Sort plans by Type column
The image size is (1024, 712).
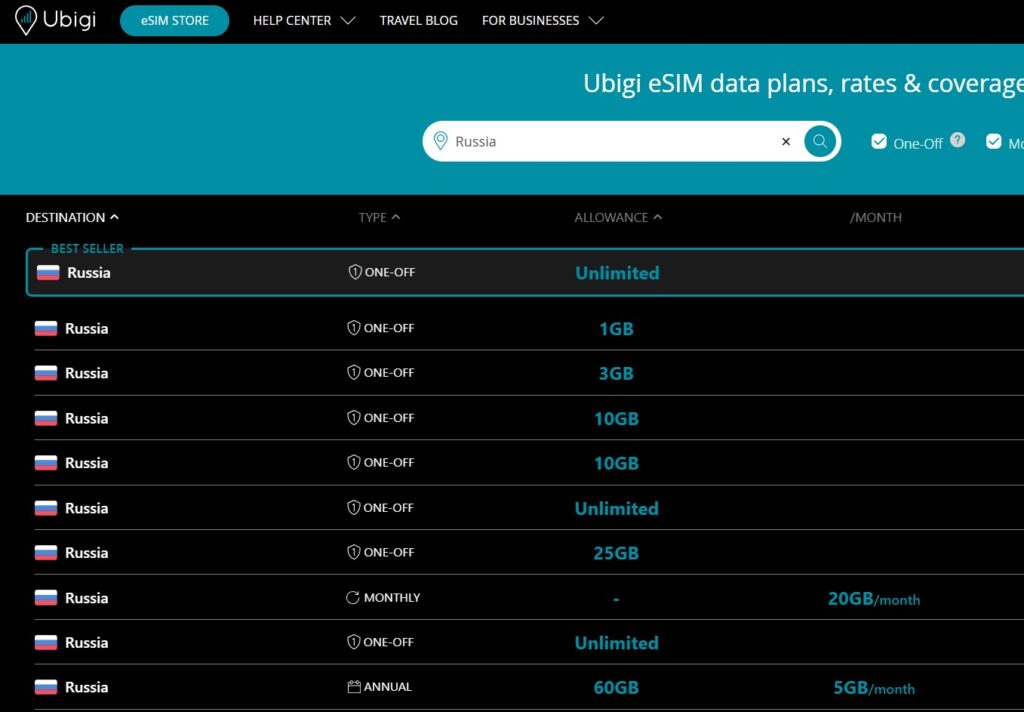(x=379, y=217)
